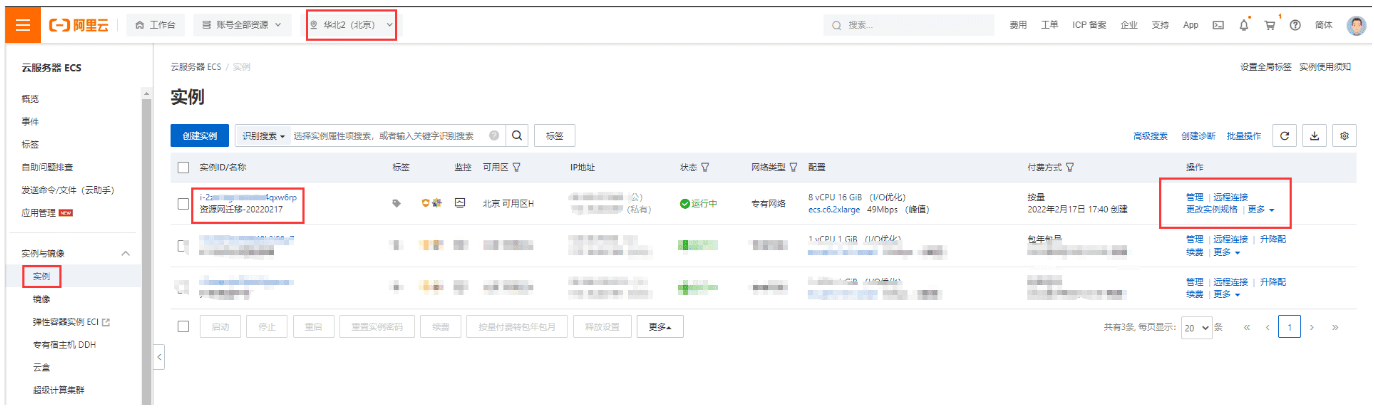Viewport: 1374px width, 418px height.
Task: Open the orange hamburger main menu
Action: pyautogui.click(x=22, y=24)
